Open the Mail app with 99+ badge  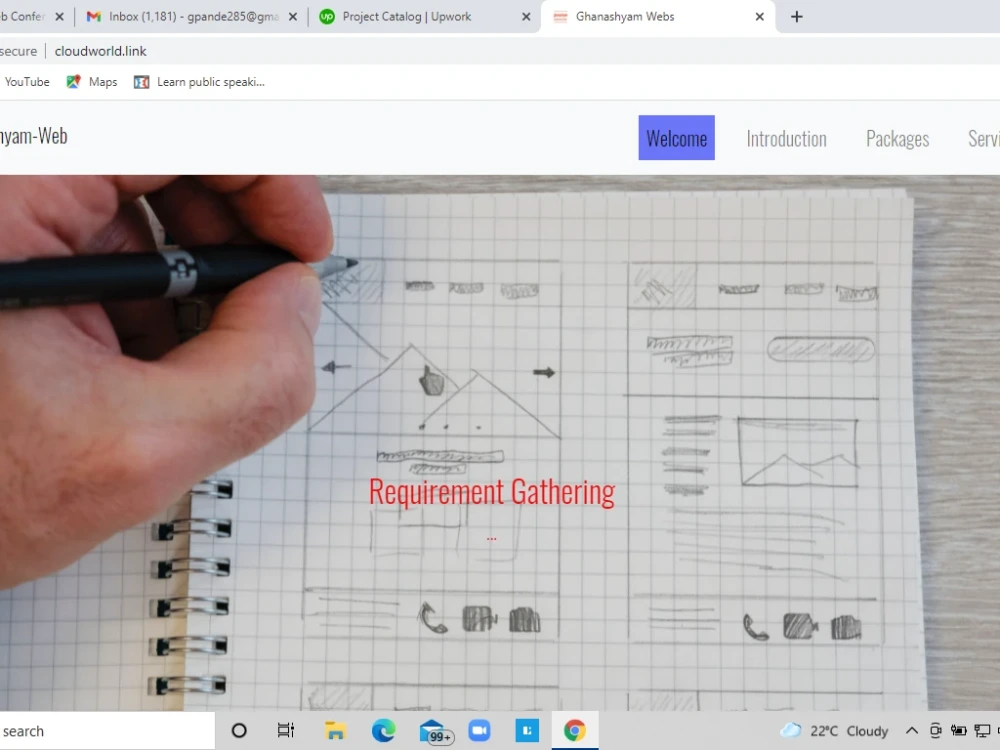click(436, 732)
